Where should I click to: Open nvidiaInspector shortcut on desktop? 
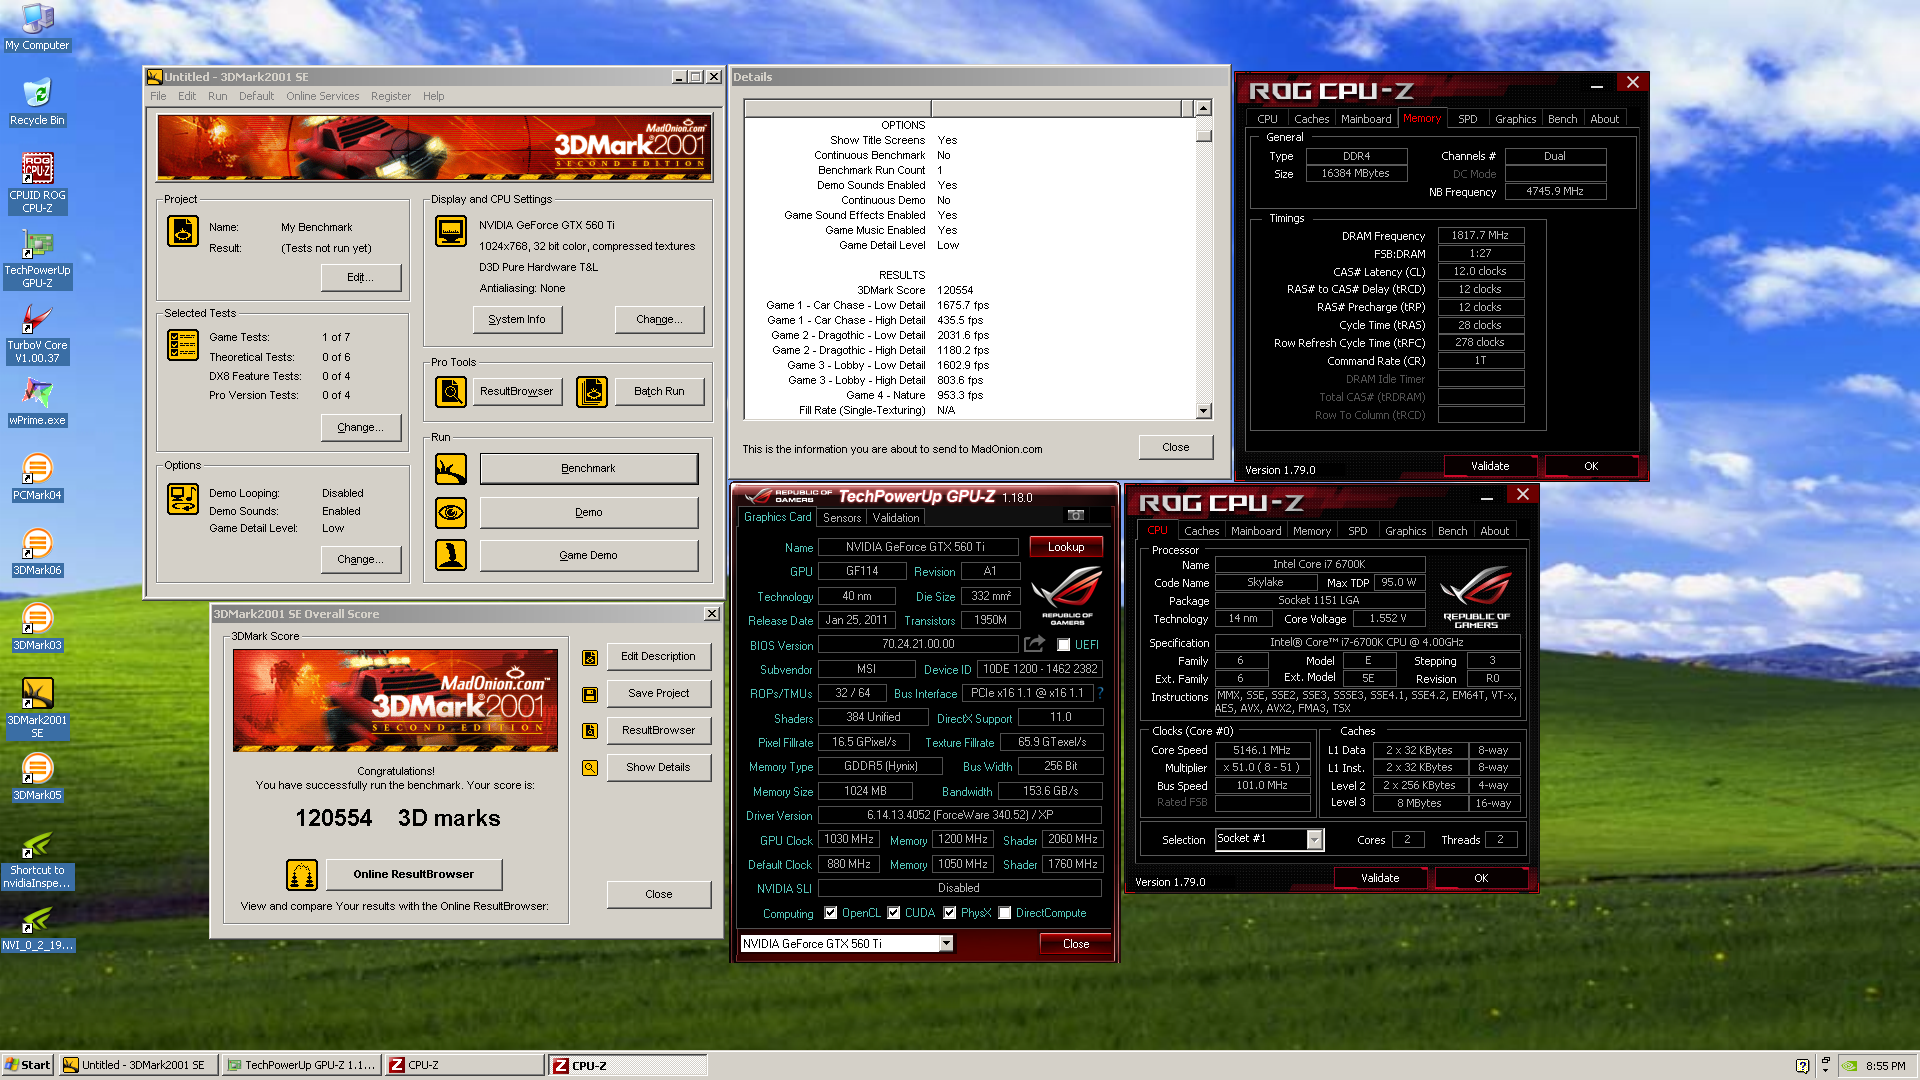[x=37, y=859]
